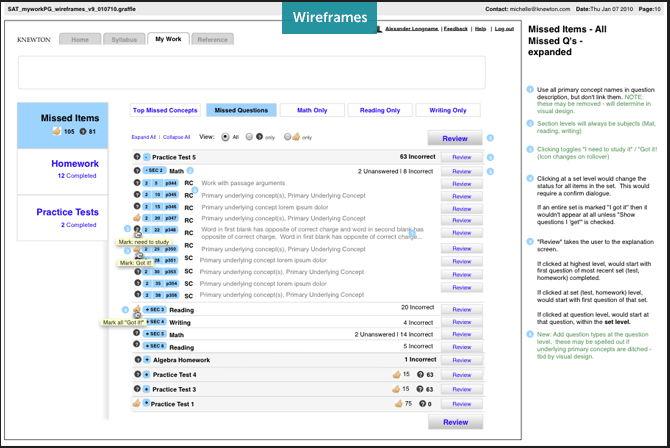Click the user profile icon beside Alexander Longname
The width and height of the screenshot is (670, 448).
(x=381, y=29)
